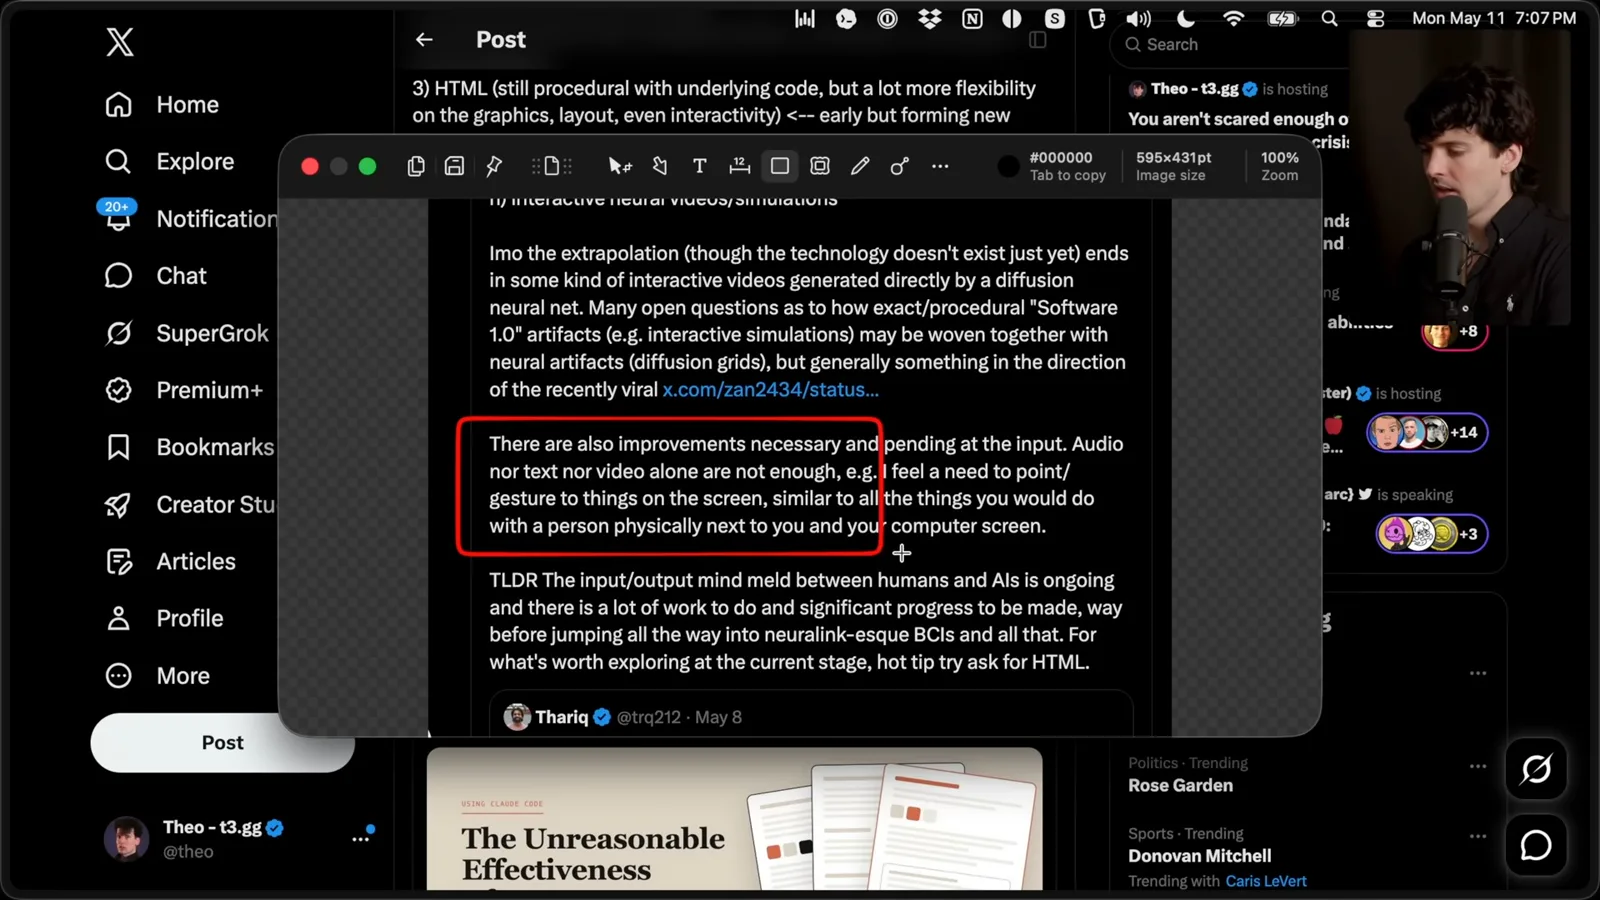Select the Rectangle shape tool
The image size is (1600, 900).
tap(779, 166)
